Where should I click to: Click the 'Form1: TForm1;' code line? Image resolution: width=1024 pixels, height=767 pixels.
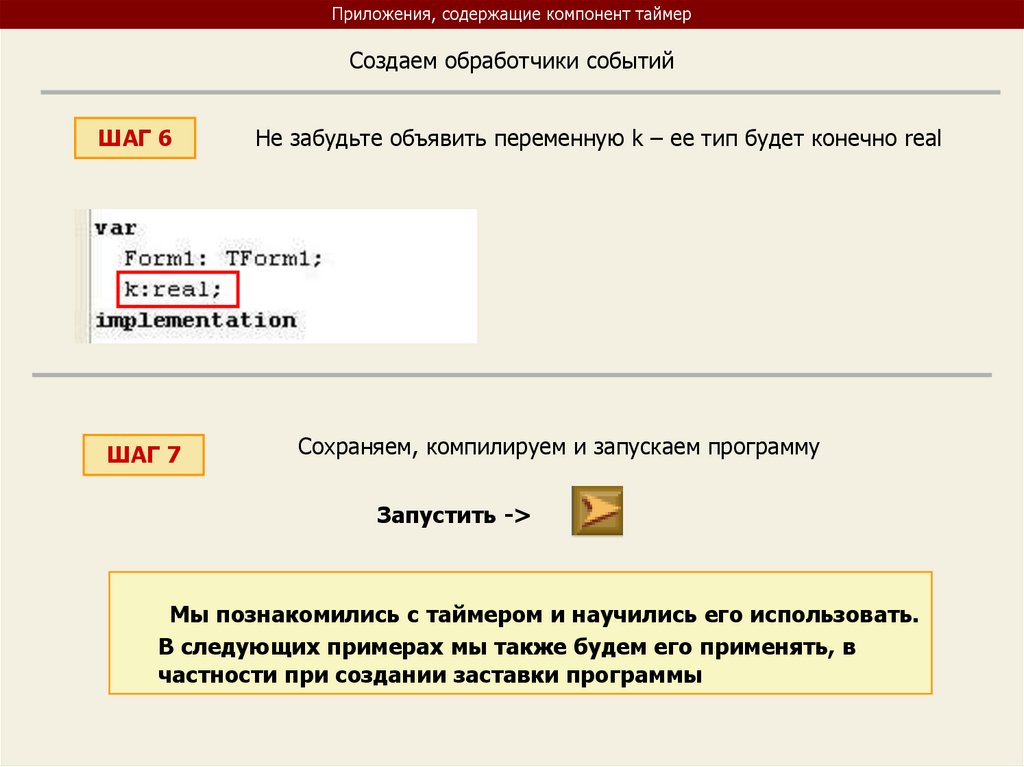pyautogui.click(x=223, y=258)
